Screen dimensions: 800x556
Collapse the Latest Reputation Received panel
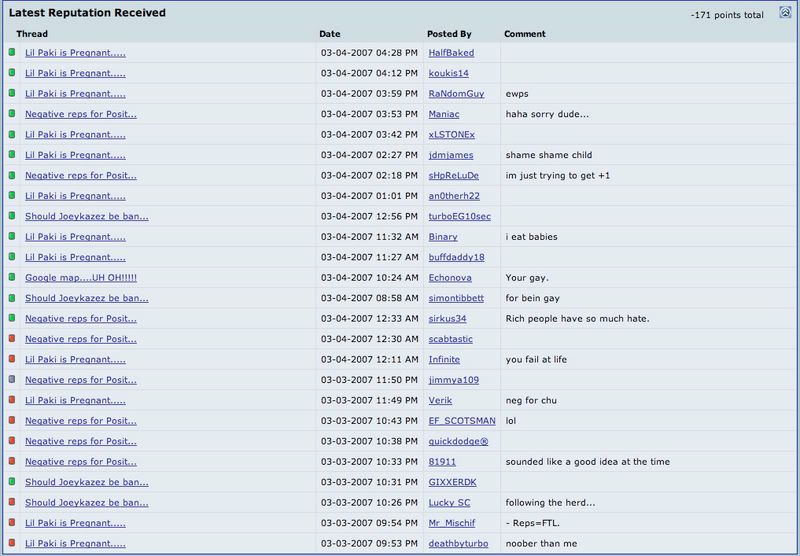tap(784, 15)
